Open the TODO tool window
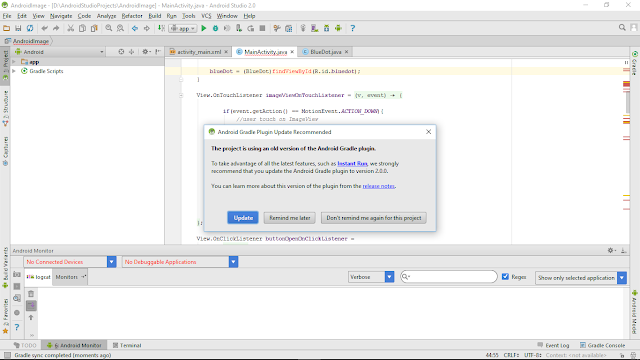The height and width of the screenshot is (360, 640). (25, 345)
